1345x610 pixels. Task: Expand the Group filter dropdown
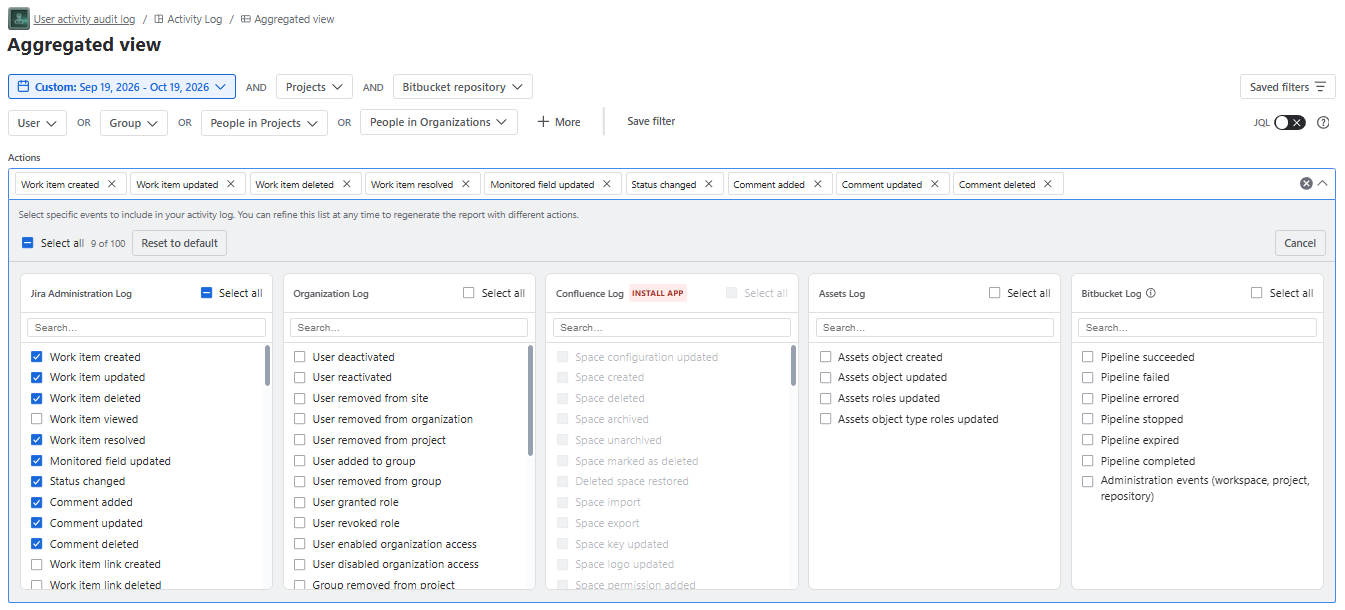click(x=133, y=123)
